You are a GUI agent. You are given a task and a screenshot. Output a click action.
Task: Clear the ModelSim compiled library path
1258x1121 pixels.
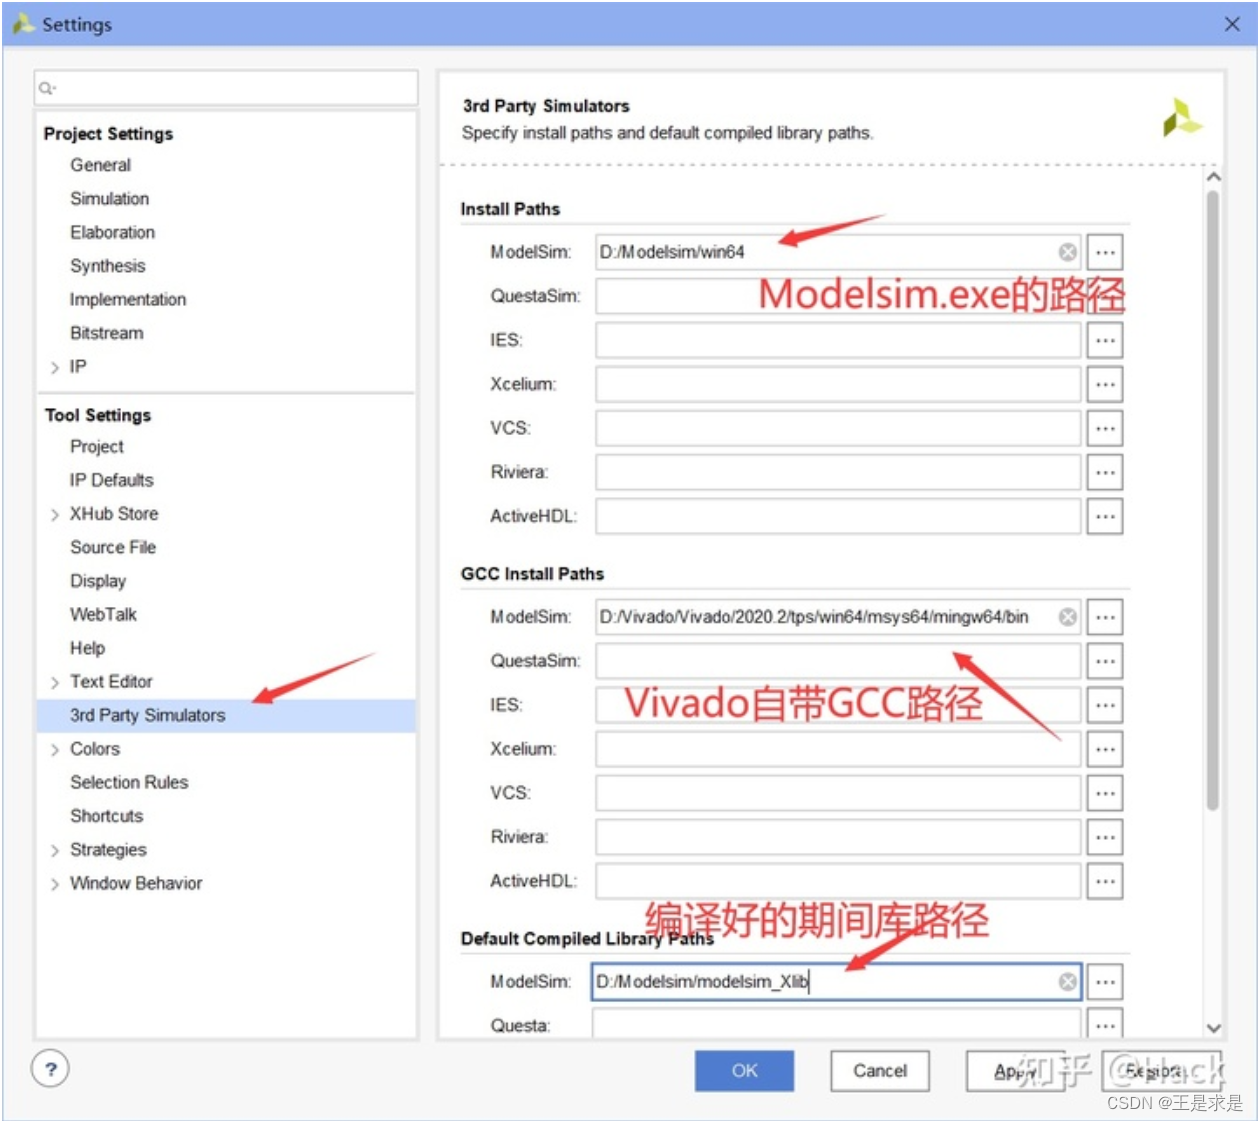[1068, 982]
